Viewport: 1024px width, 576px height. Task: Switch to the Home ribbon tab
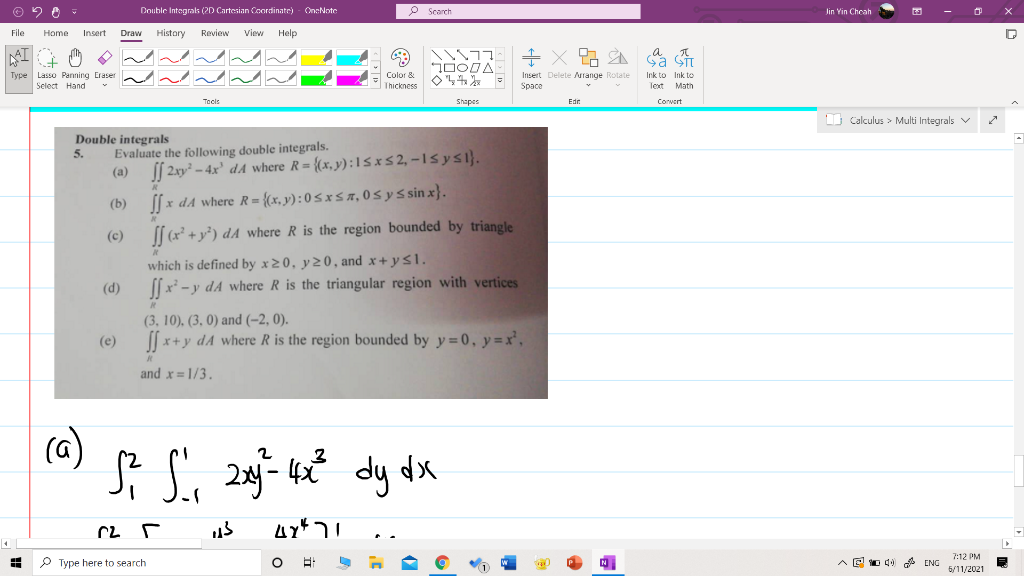tap(59, 32)
